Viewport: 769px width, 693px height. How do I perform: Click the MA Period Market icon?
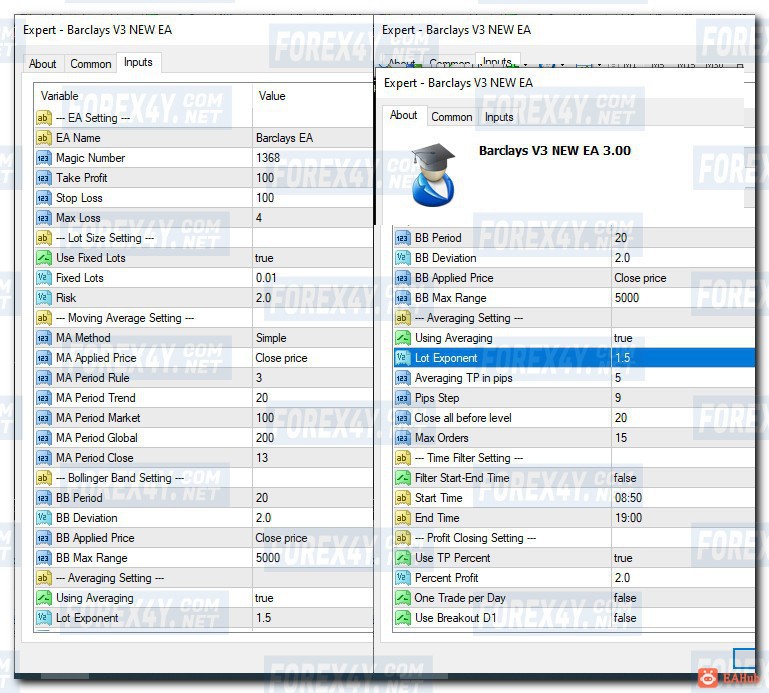(43, 418)
